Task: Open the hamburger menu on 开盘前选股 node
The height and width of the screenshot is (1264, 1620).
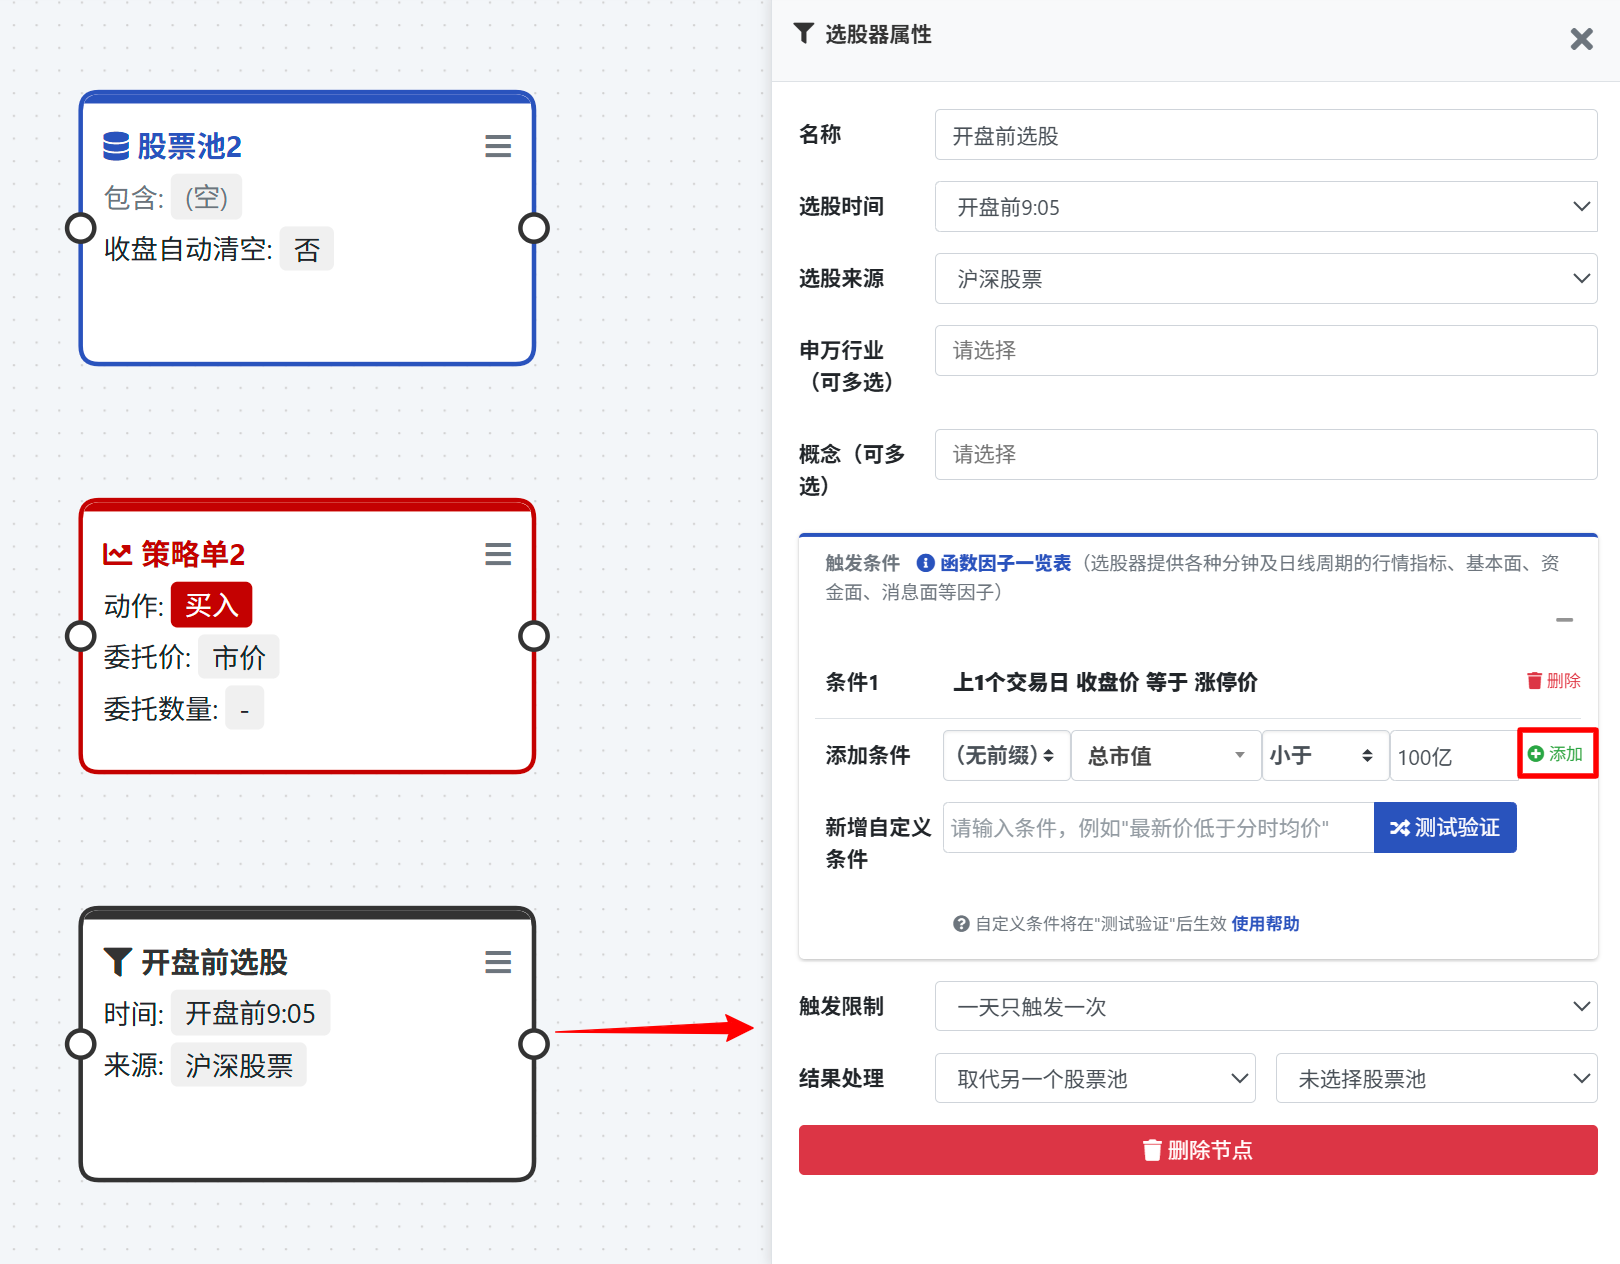Action: point(498,962)
